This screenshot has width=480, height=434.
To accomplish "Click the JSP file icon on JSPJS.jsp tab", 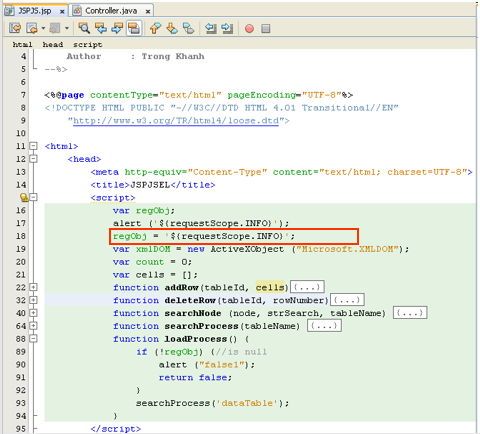I will [10, 11].
